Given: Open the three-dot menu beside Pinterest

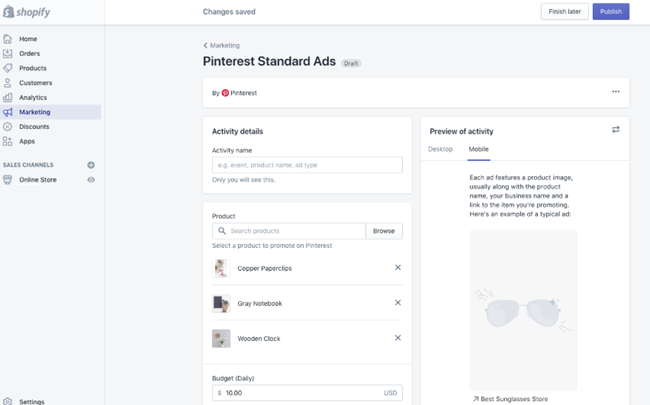Looking at the screenshot, I should tap(616, 92).
